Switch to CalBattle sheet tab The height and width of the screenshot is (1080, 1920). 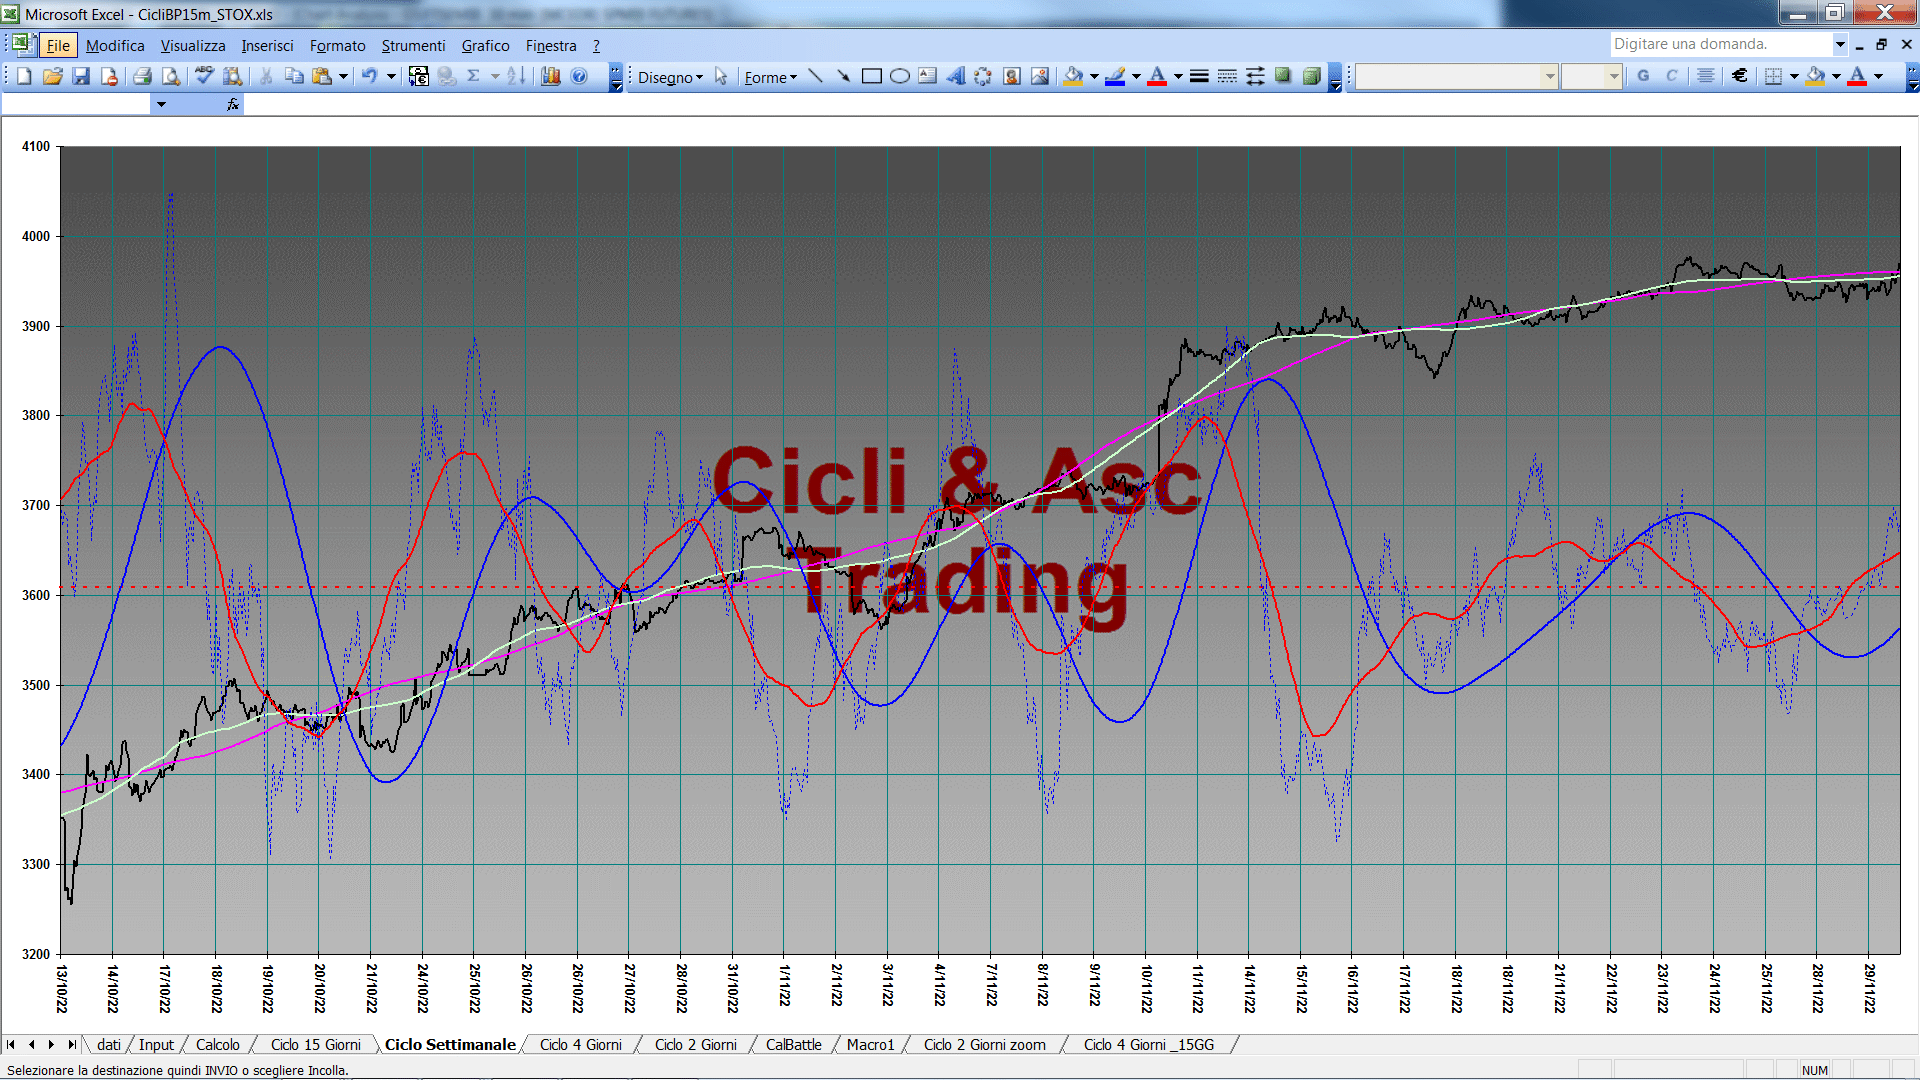tap(794, 1044)
